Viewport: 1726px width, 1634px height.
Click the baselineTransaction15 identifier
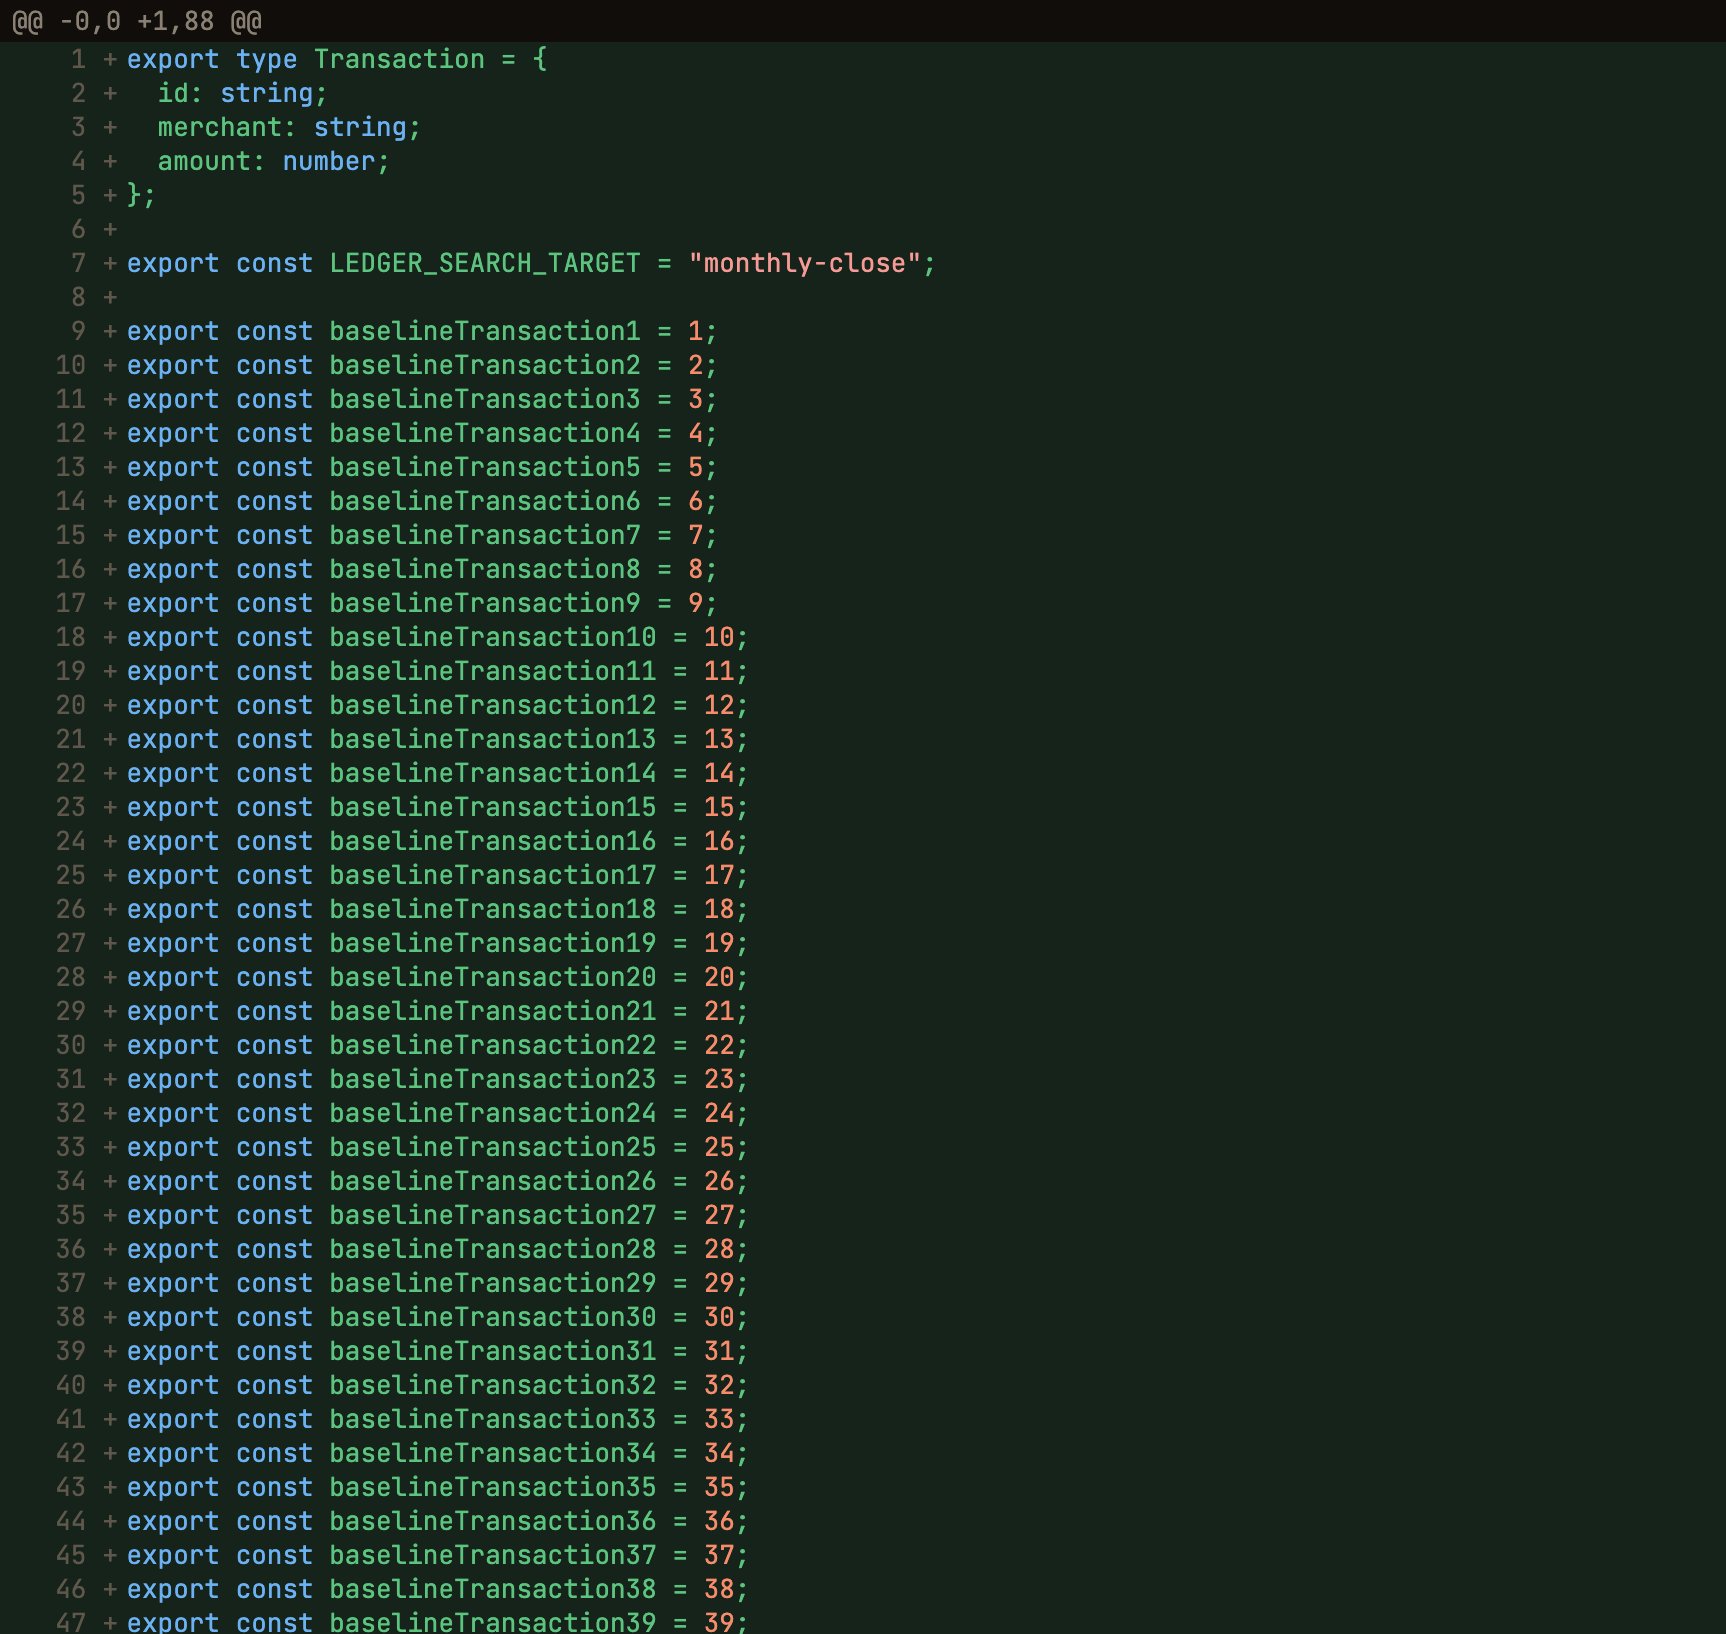pos(493,807)
